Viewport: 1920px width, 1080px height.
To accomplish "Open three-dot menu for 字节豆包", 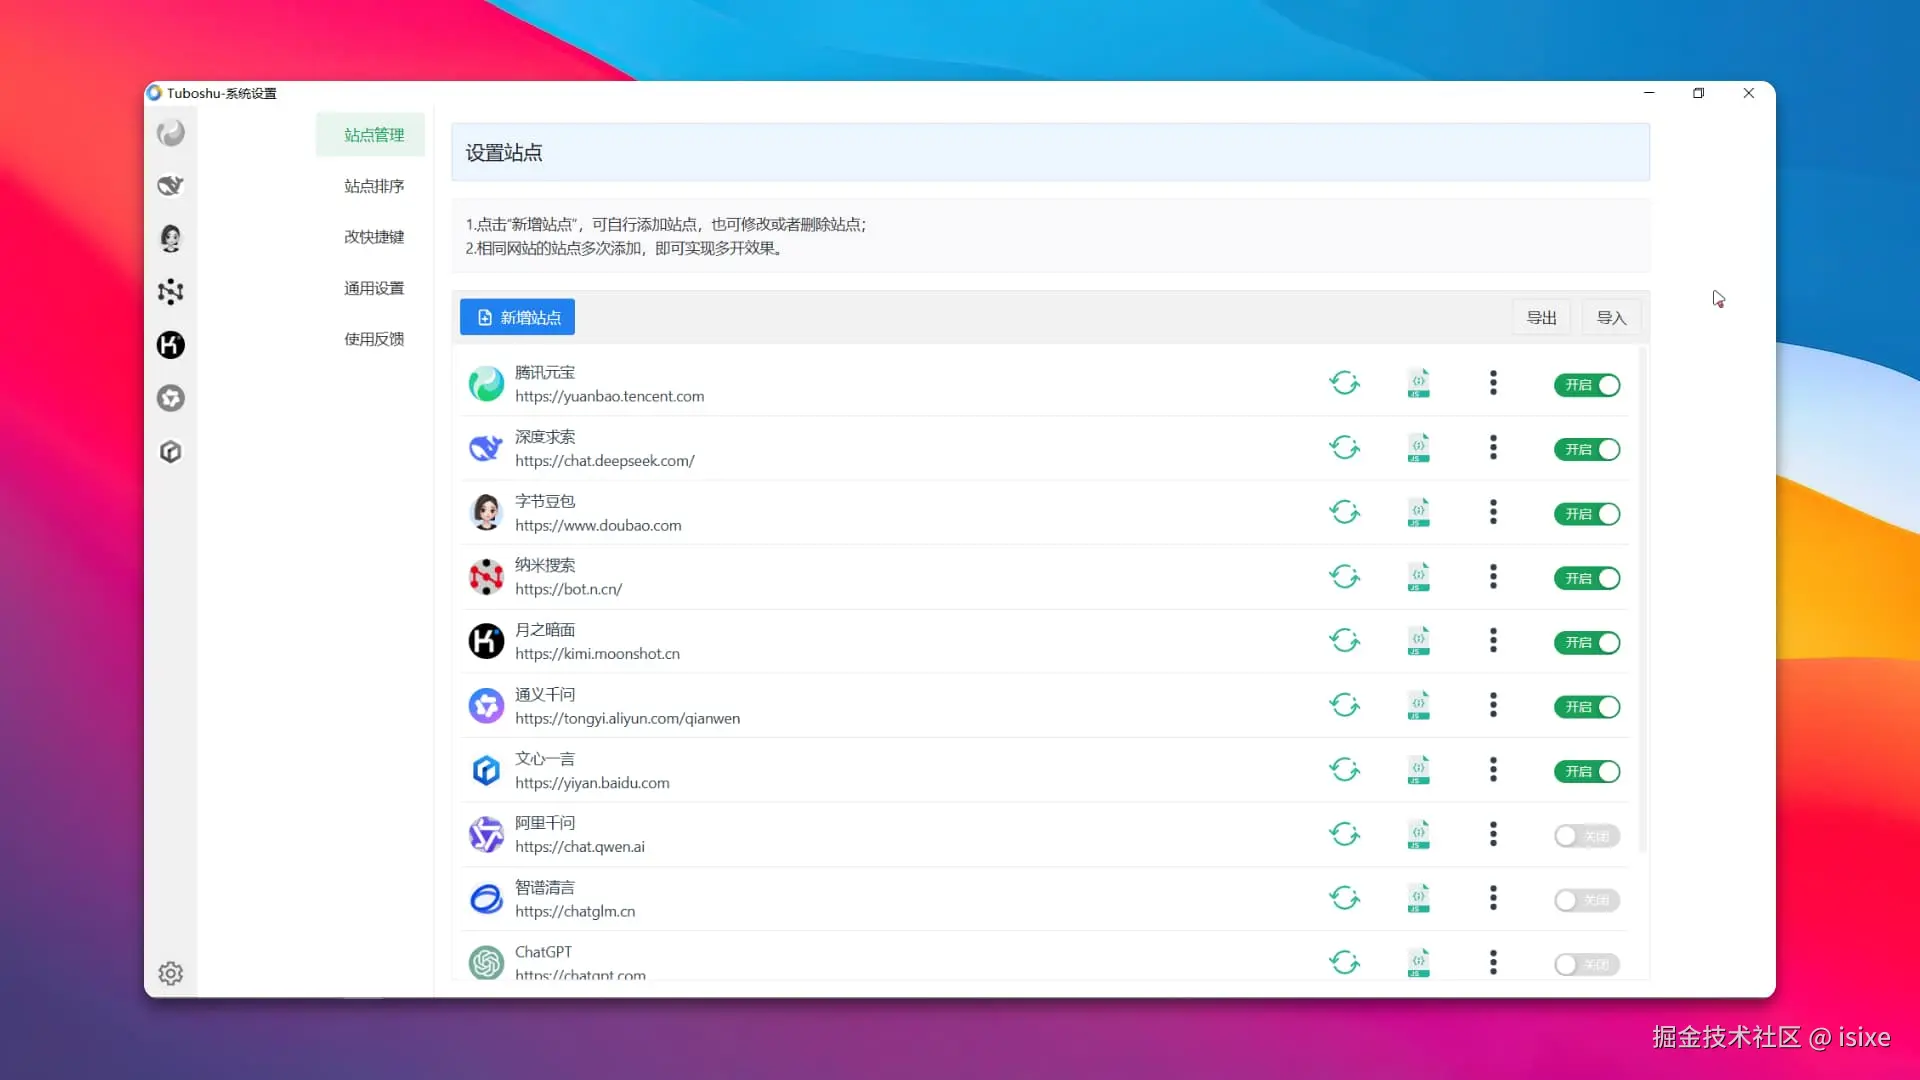I will pos(1493,512).
